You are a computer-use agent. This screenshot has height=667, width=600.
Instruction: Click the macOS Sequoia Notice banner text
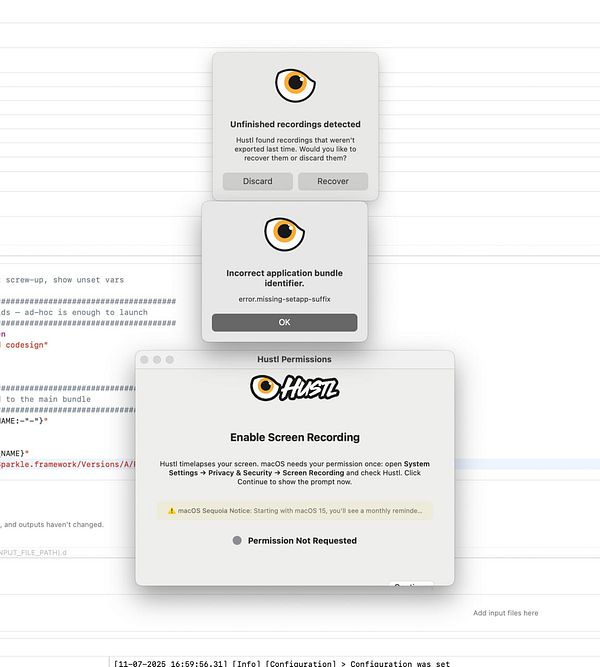click(295, 510)
